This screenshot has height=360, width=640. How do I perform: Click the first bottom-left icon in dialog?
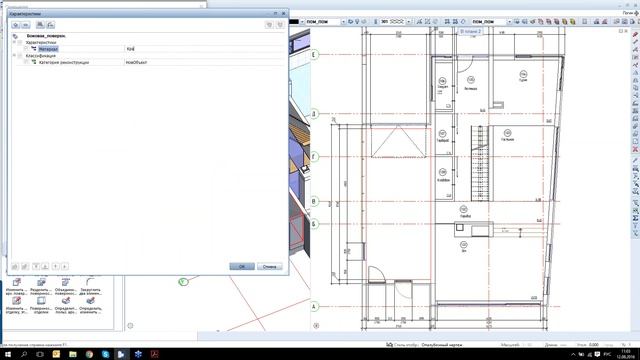coord(15,267)
